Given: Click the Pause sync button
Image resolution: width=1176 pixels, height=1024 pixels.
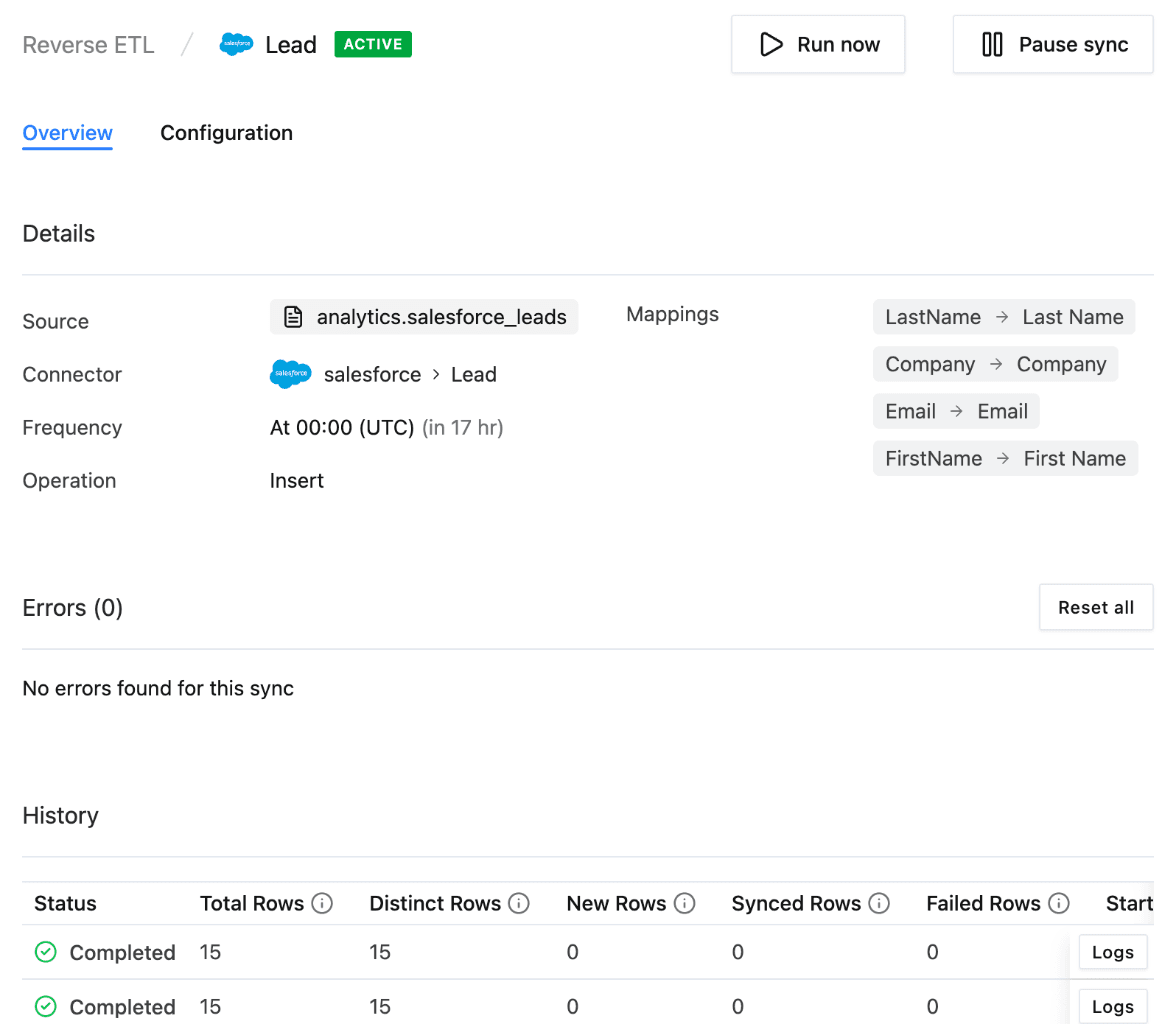Looking at the screenshot, I should coord(1053,44).
